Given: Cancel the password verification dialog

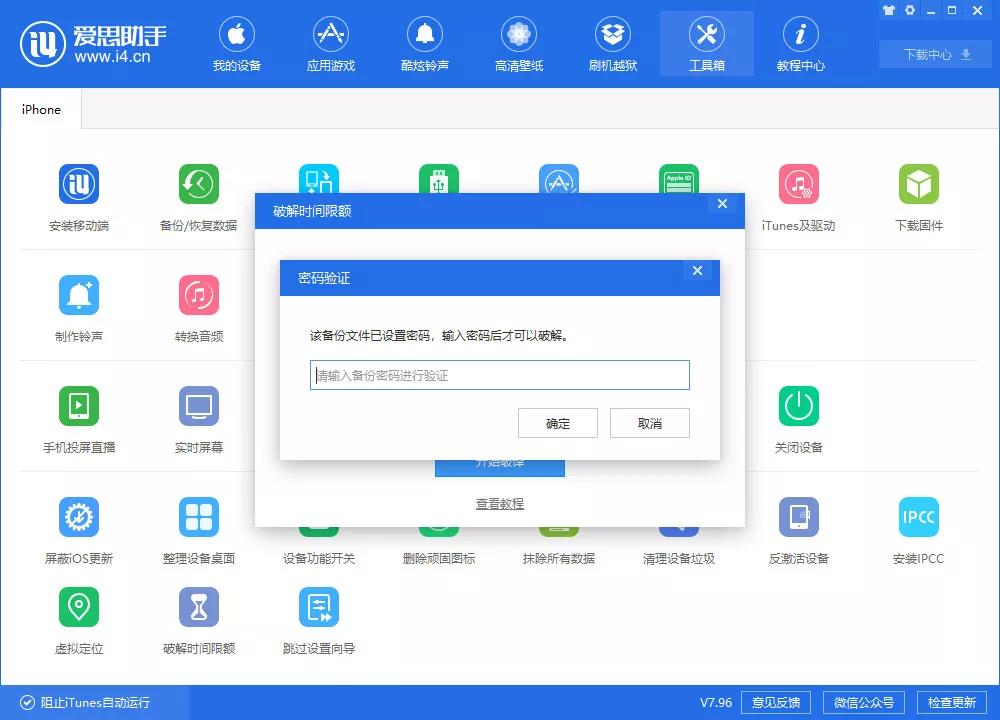Looking at the screenshot, I should pyautogui.click(x=649, y=423).
